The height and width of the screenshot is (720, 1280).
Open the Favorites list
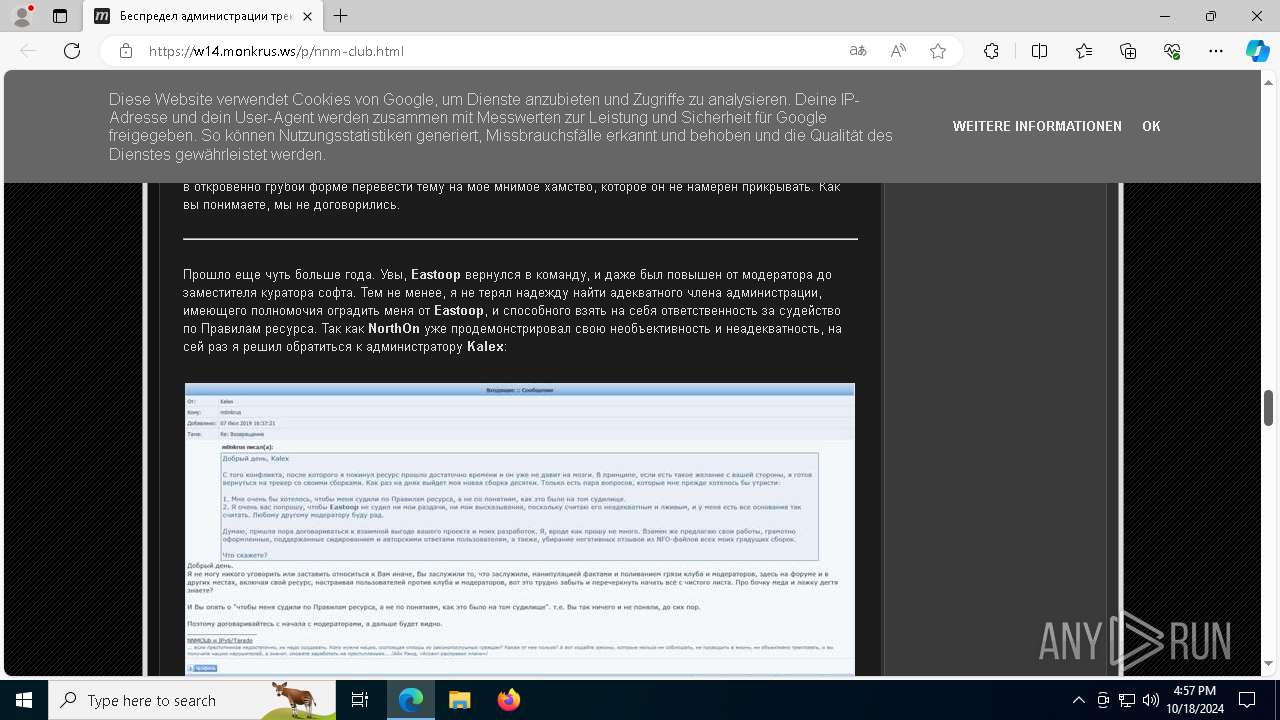(1084, 51)
